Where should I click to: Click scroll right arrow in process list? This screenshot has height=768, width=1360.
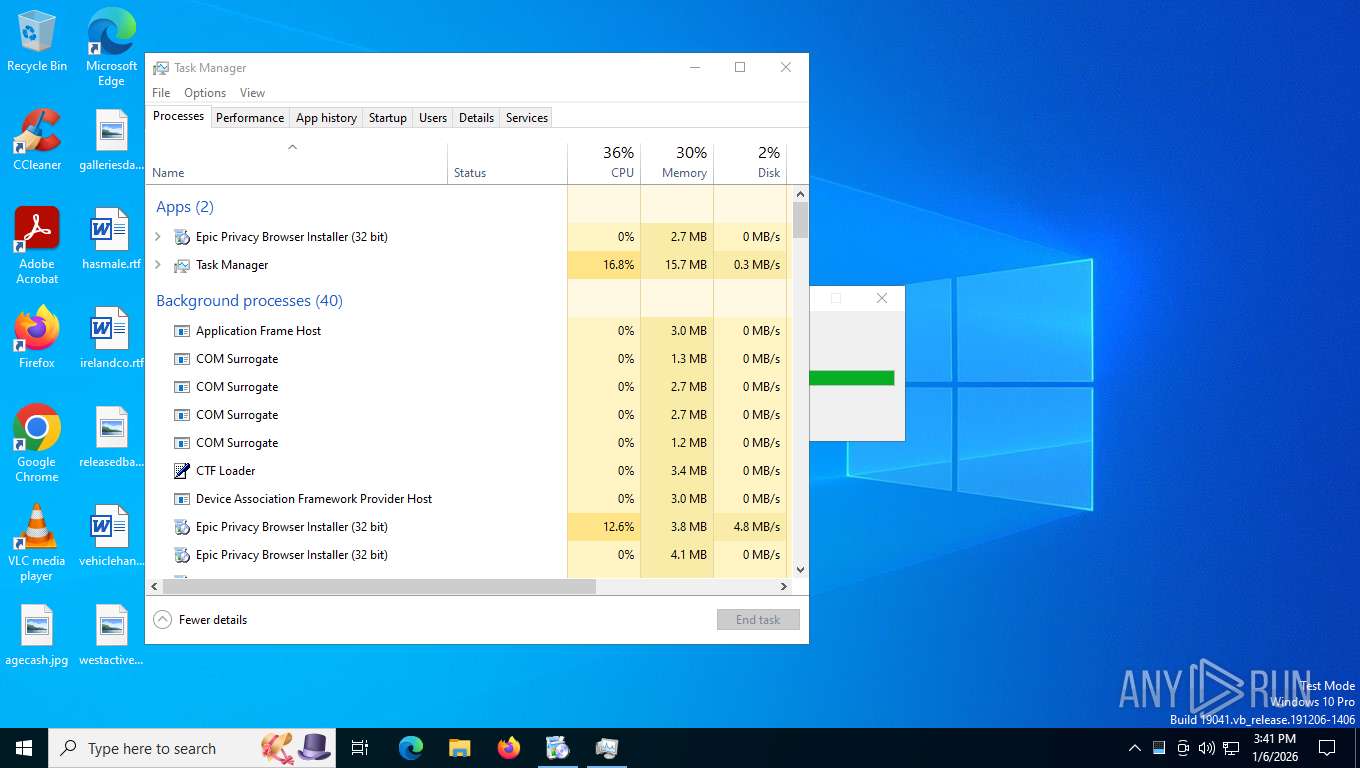[785, 587]
